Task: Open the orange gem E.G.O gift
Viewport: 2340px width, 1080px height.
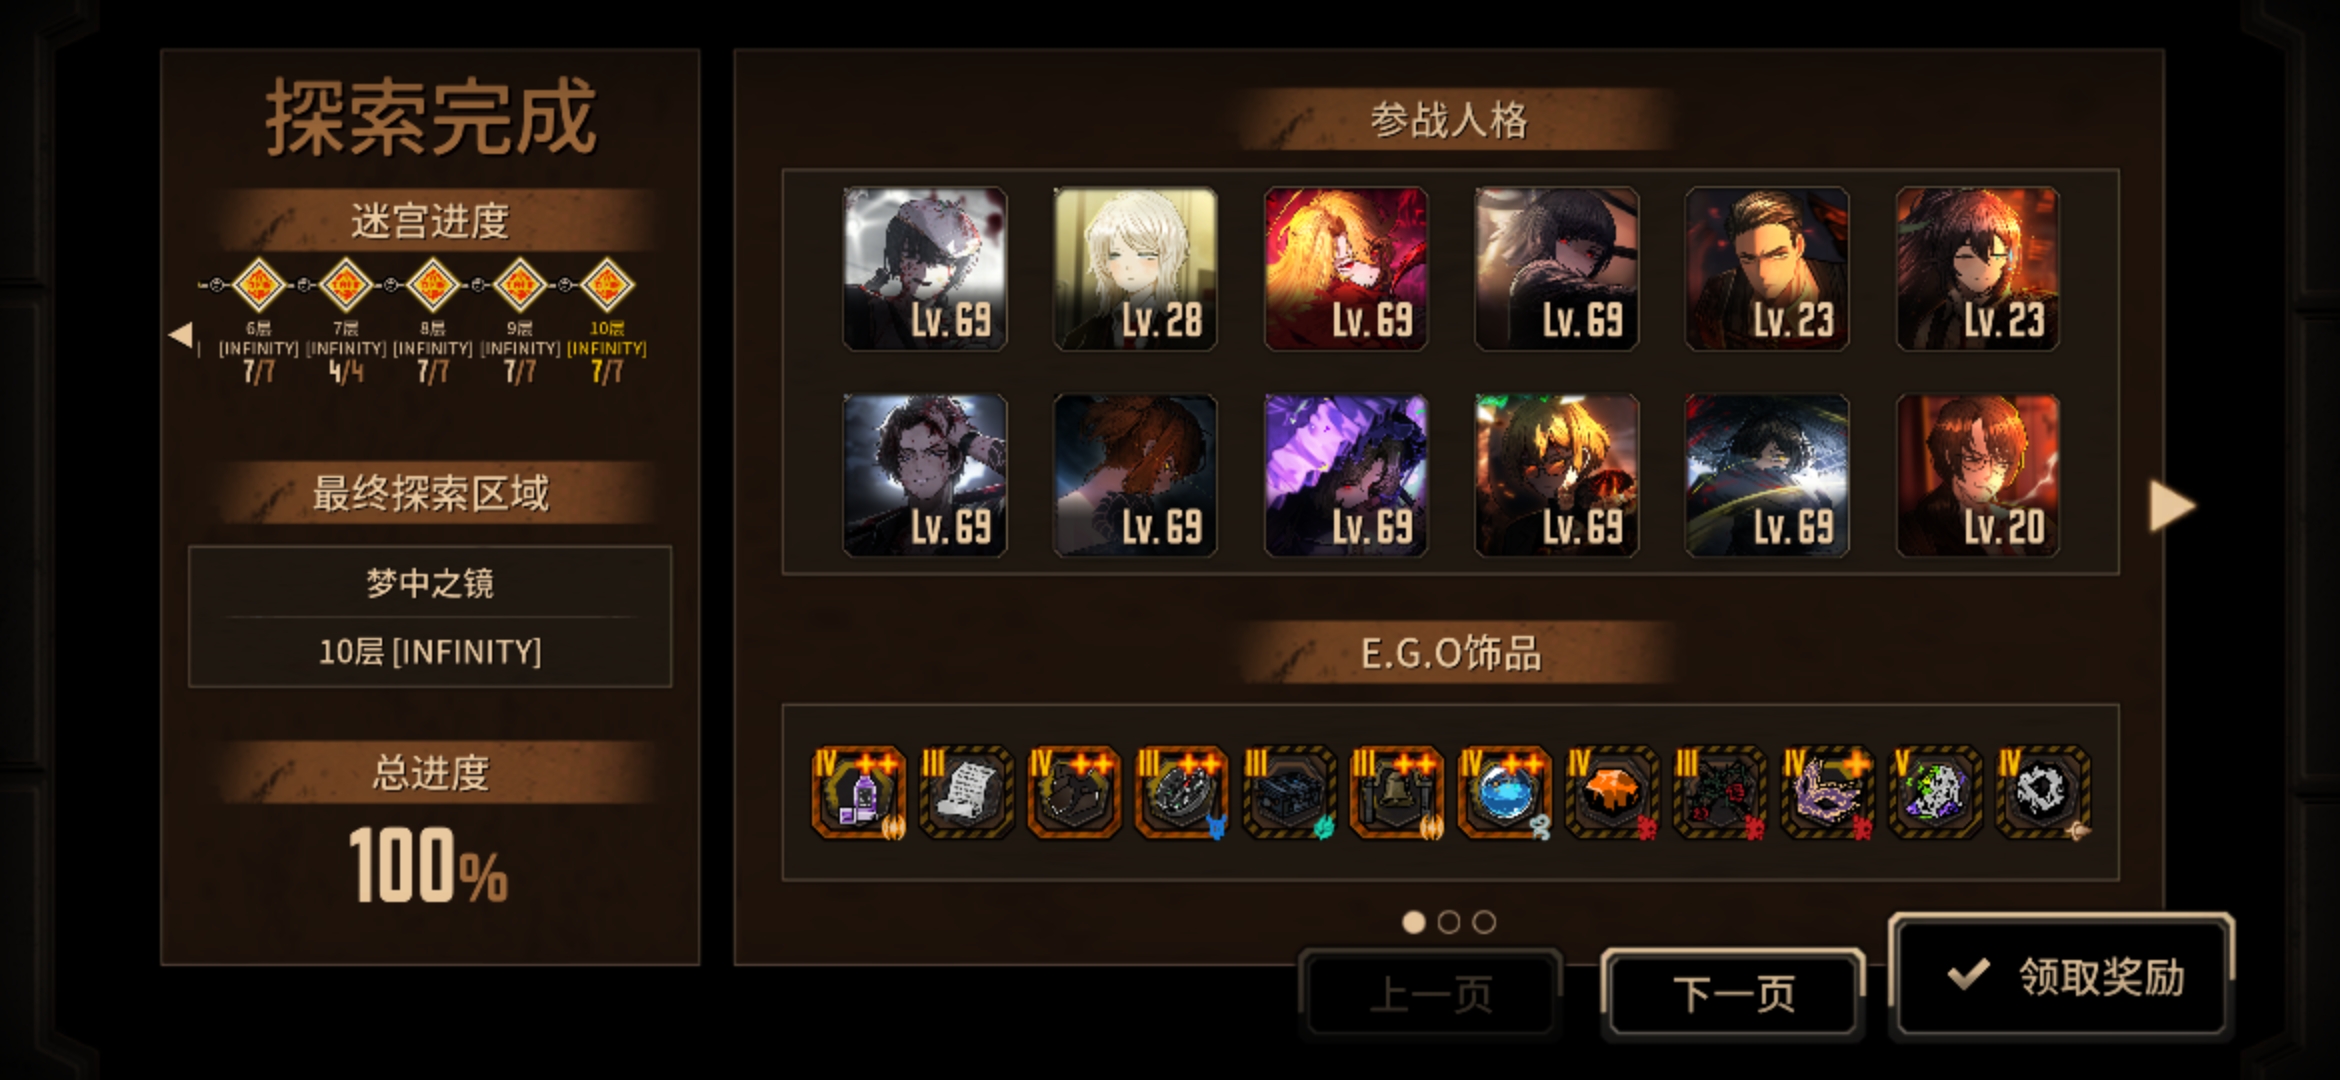Action: [x=1613, y=793]
